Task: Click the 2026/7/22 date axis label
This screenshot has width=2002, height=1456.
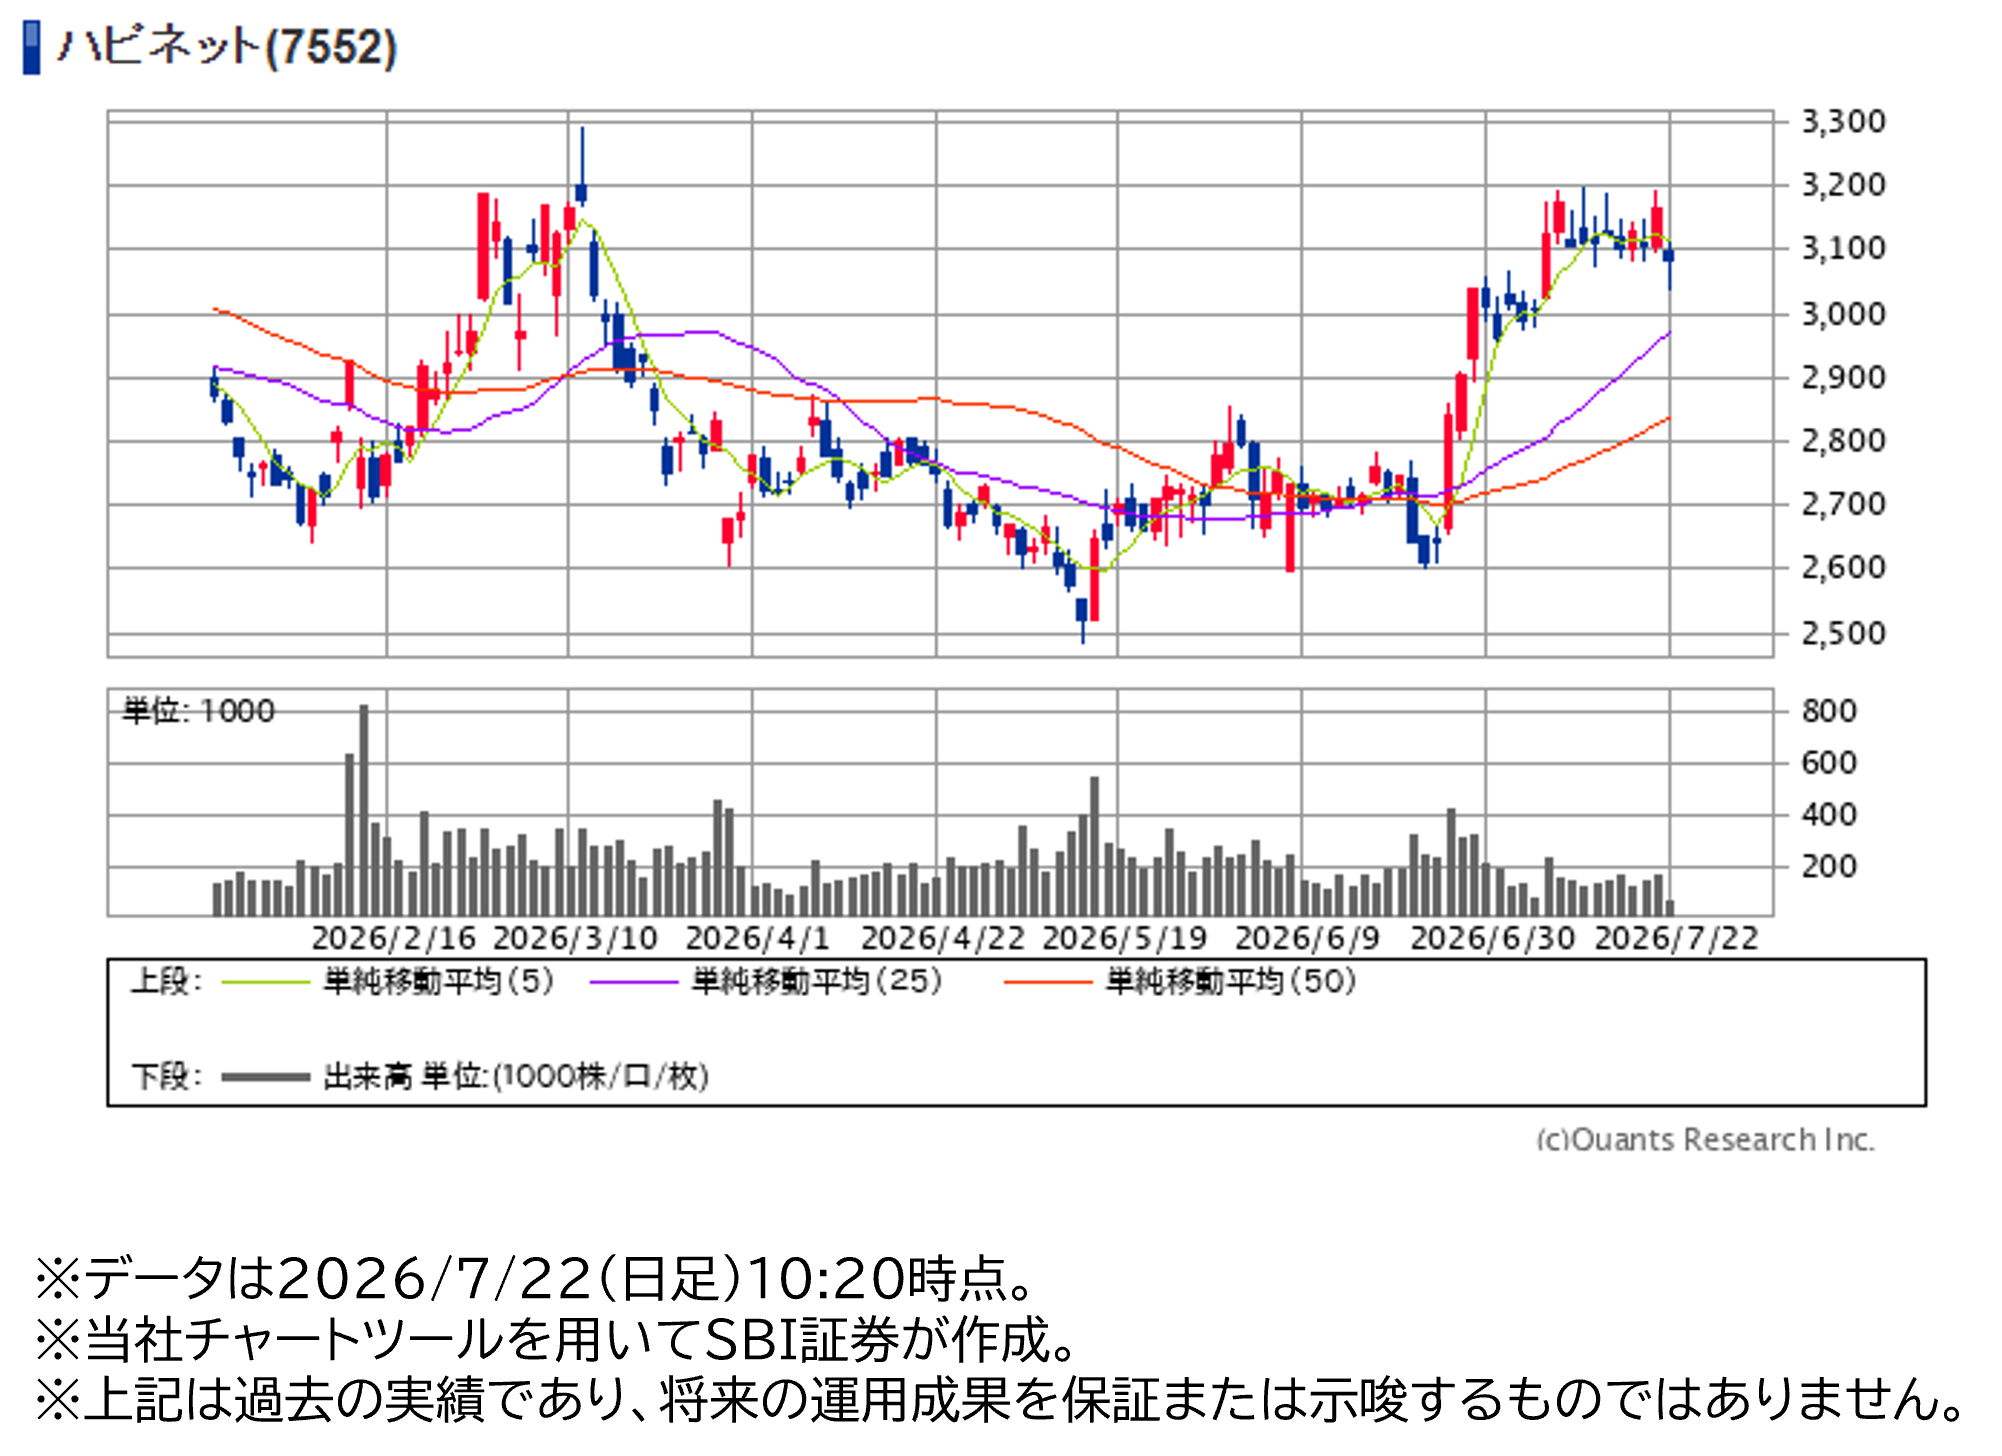Action: point(1676,938)
